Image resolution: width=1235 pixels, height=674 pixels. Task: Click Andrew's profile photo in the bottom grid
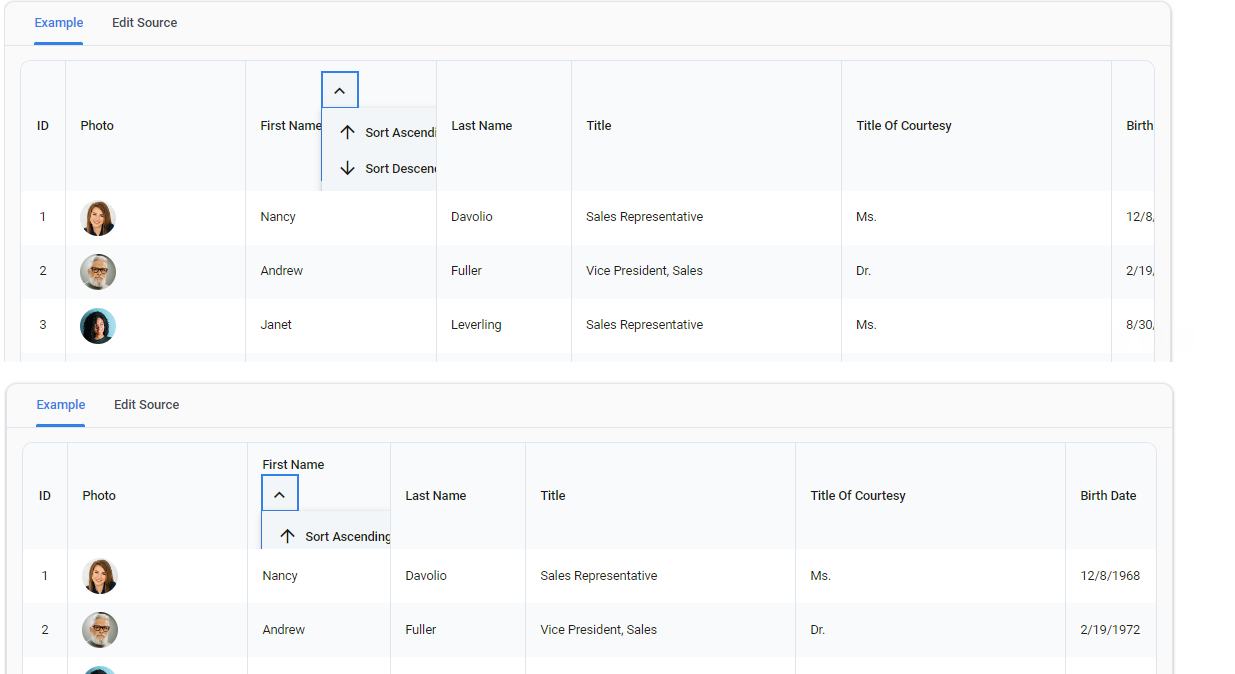click(100, 630)
